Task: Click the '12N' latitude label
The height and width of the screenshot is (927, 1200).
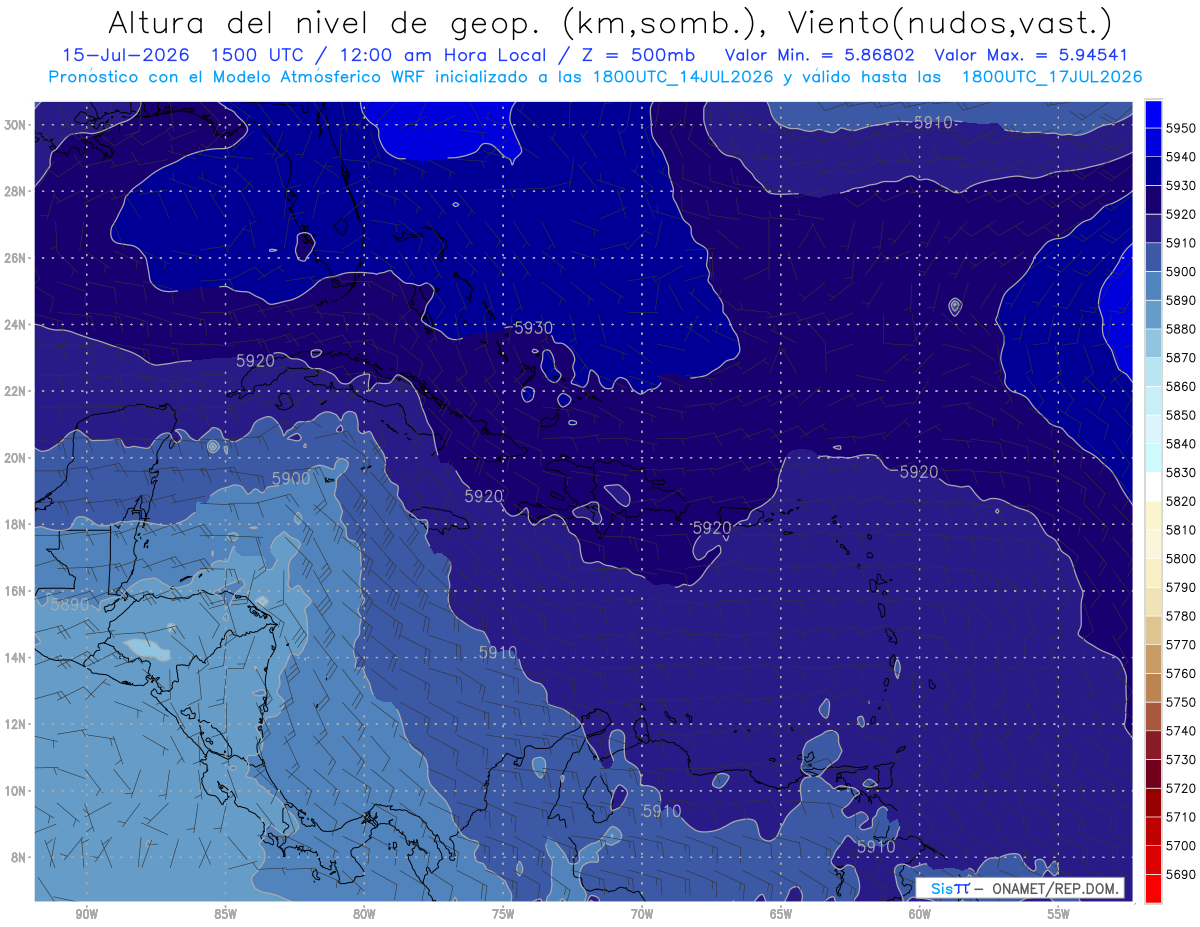Action: click(x=15, y=724)
